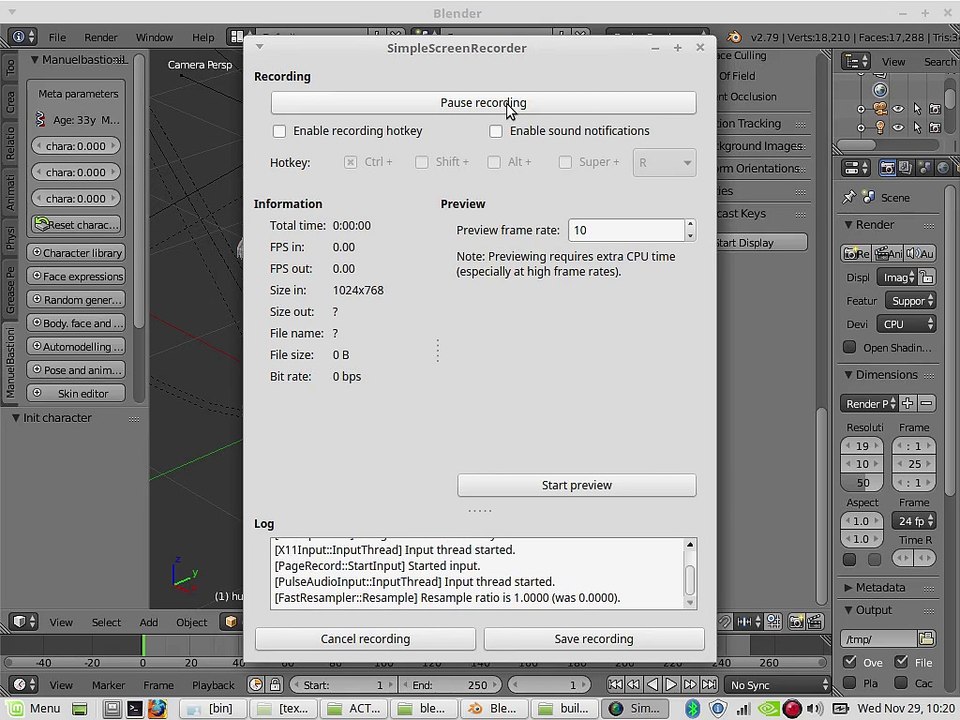Expand Automodelling section
The image size is (960, 720).
coord(77,347)
